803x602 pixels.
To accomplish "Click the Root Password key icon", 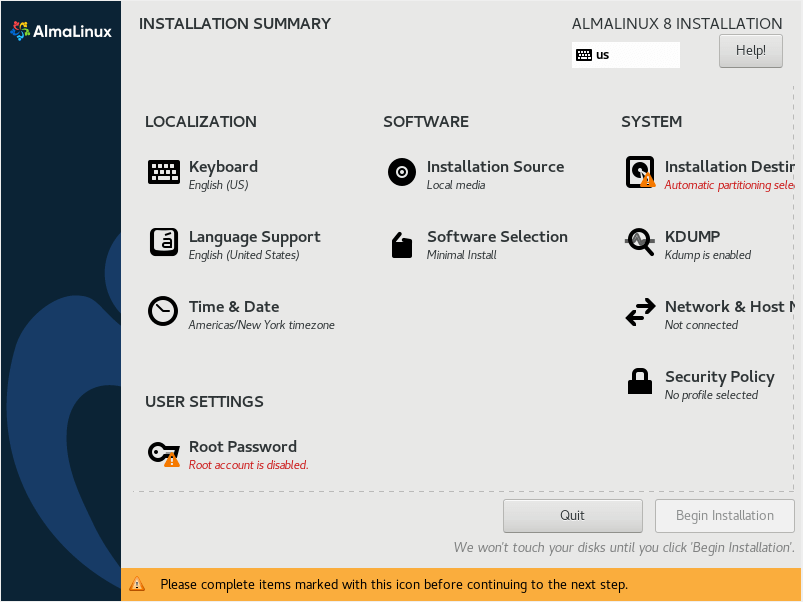I will pos(164,453).
